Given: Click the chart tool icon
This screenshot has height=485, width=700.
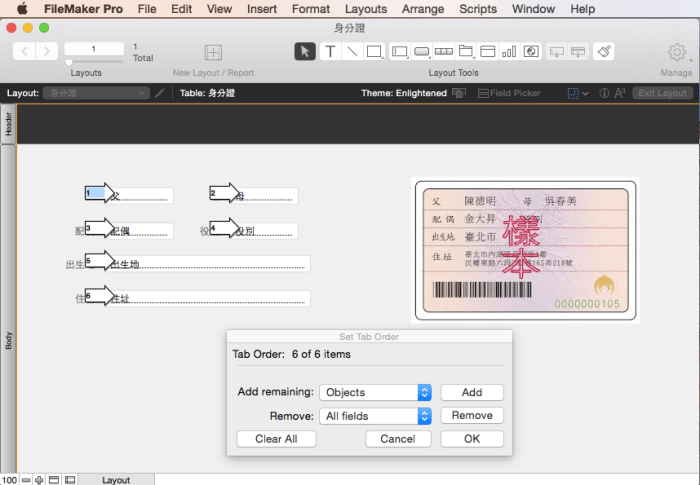Looking at the screenshot, I should tap(509, 51).
